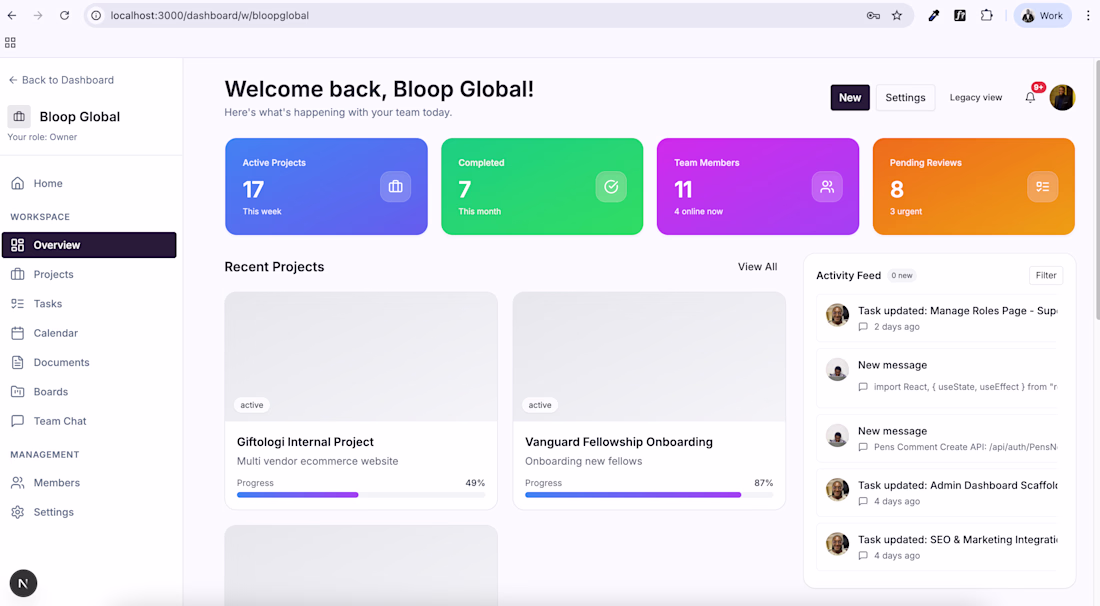Click the Giftologi progress bar
Viewport: 1100px width, 606px height.
pos(361,495)
